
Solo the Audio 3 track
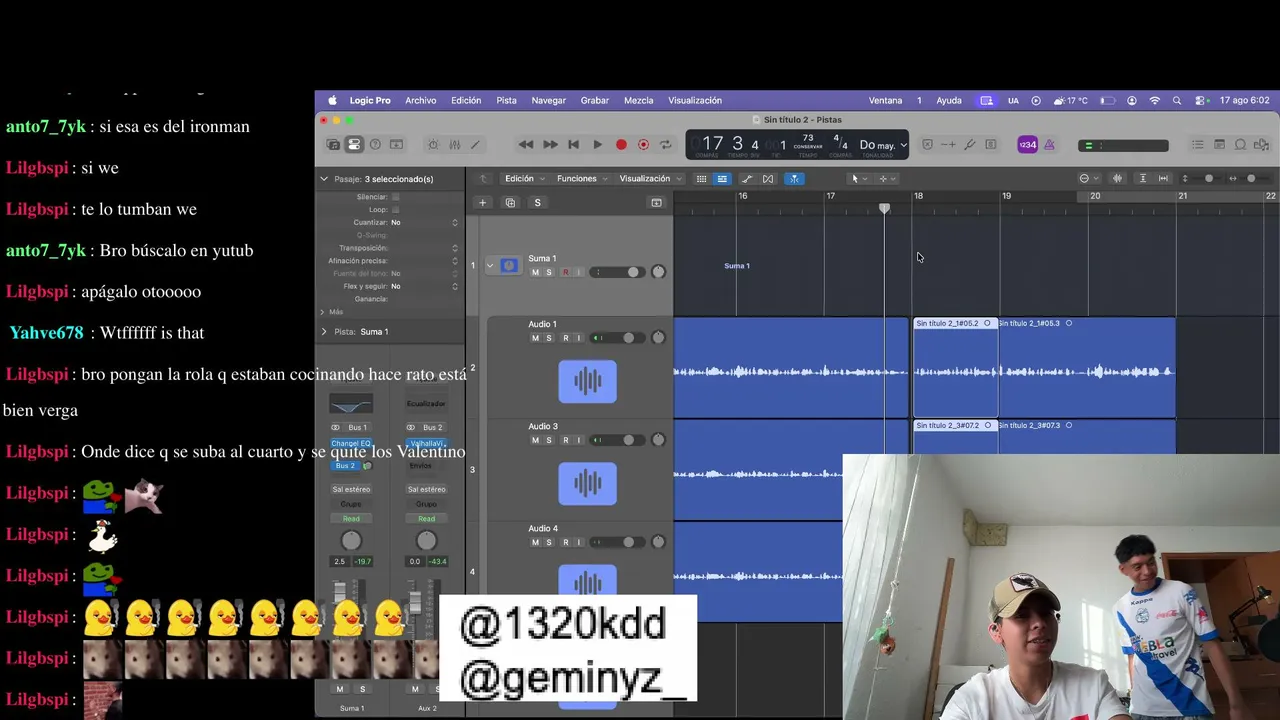click(548, 440)
